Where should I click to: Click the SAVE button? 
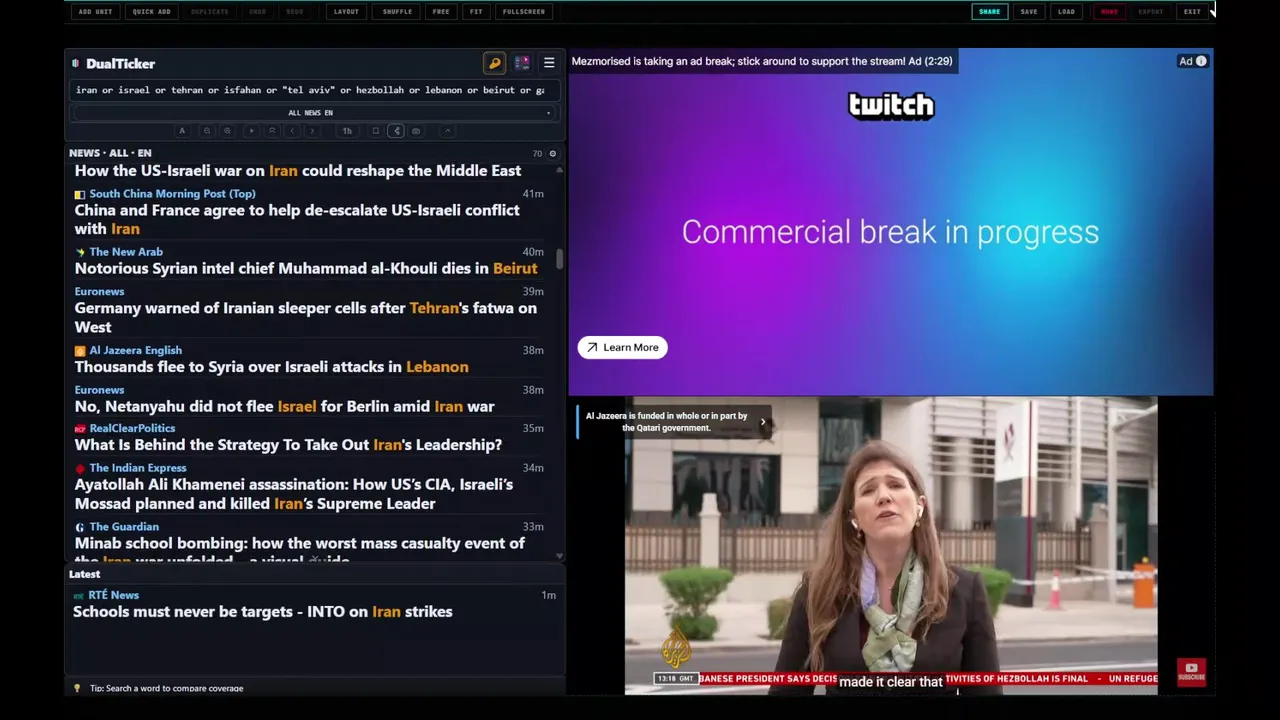tap(1029, 12)
